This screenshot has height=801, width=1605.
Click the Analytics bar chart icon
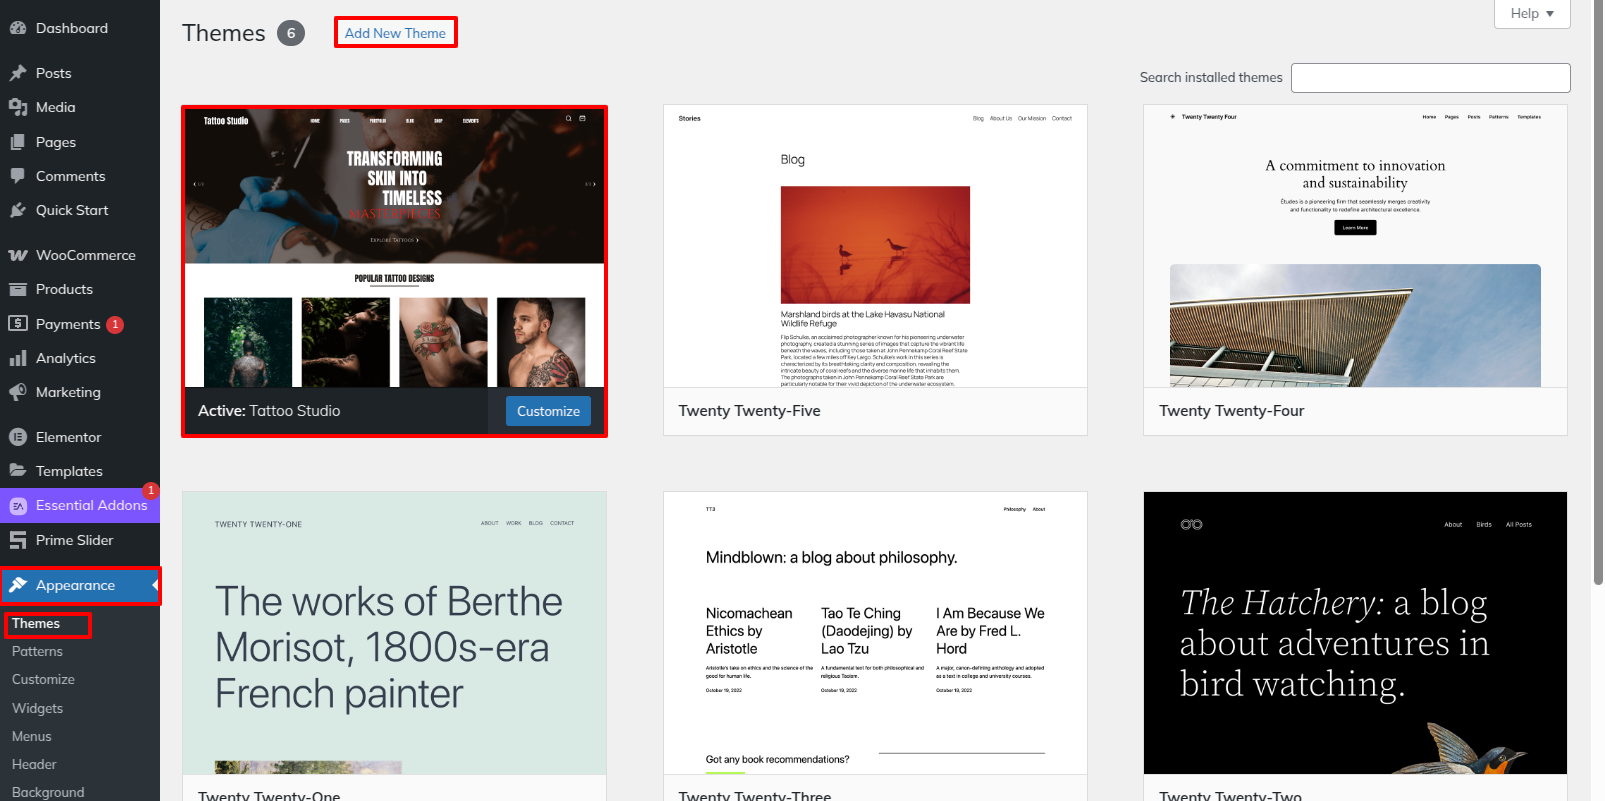(17, 358)
